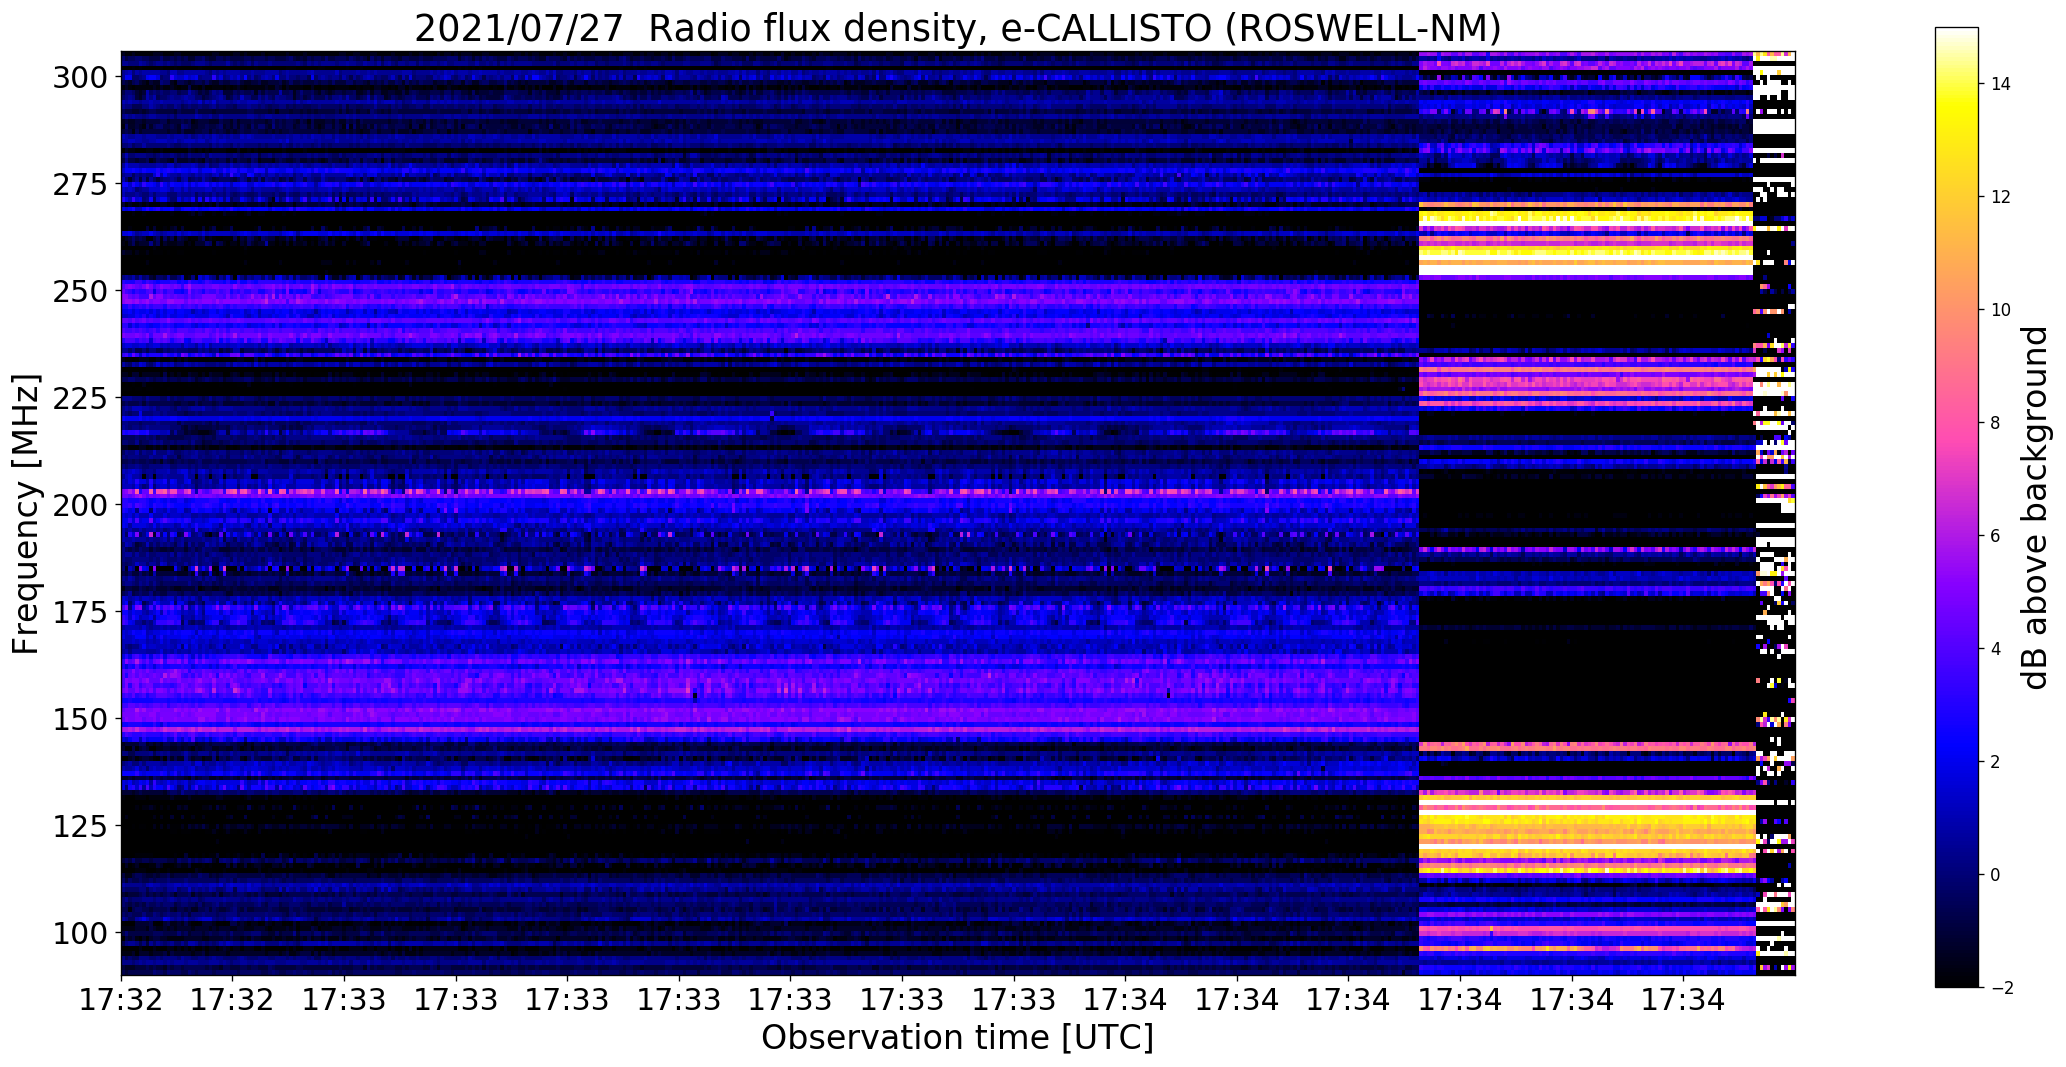This screenshot has width=2066, height=1067.
Task: Click the 14 tick label on colorbar
Action: coord(2000,84)
